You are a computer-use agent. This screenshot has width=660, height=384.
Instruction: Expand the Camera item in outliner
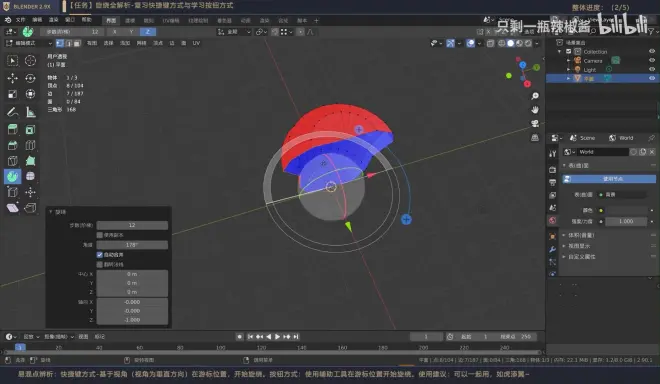click(x=568, y=61)
